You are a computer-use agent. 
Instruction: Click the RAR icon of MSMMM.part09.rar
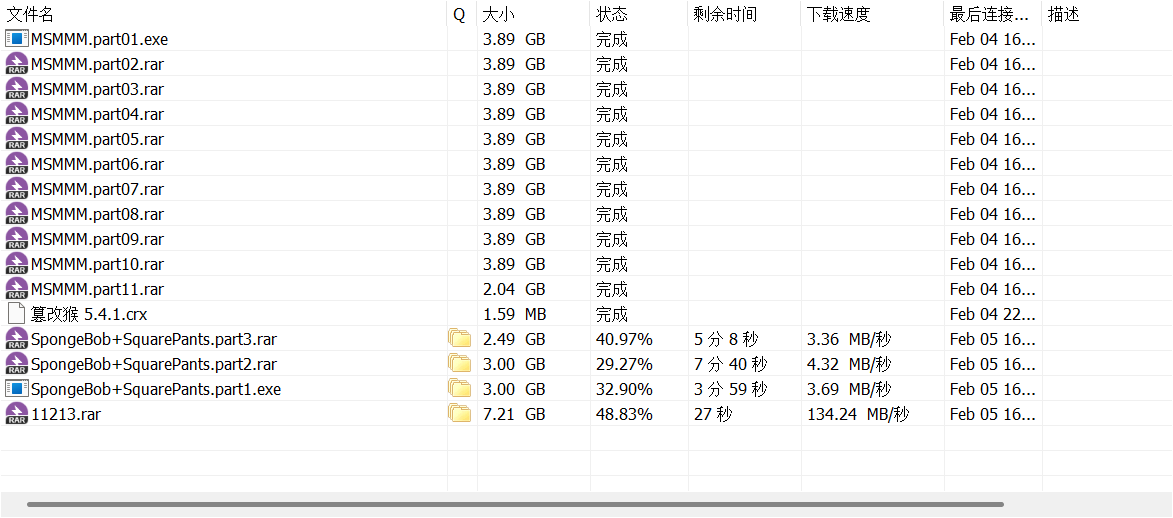(16, 239)
